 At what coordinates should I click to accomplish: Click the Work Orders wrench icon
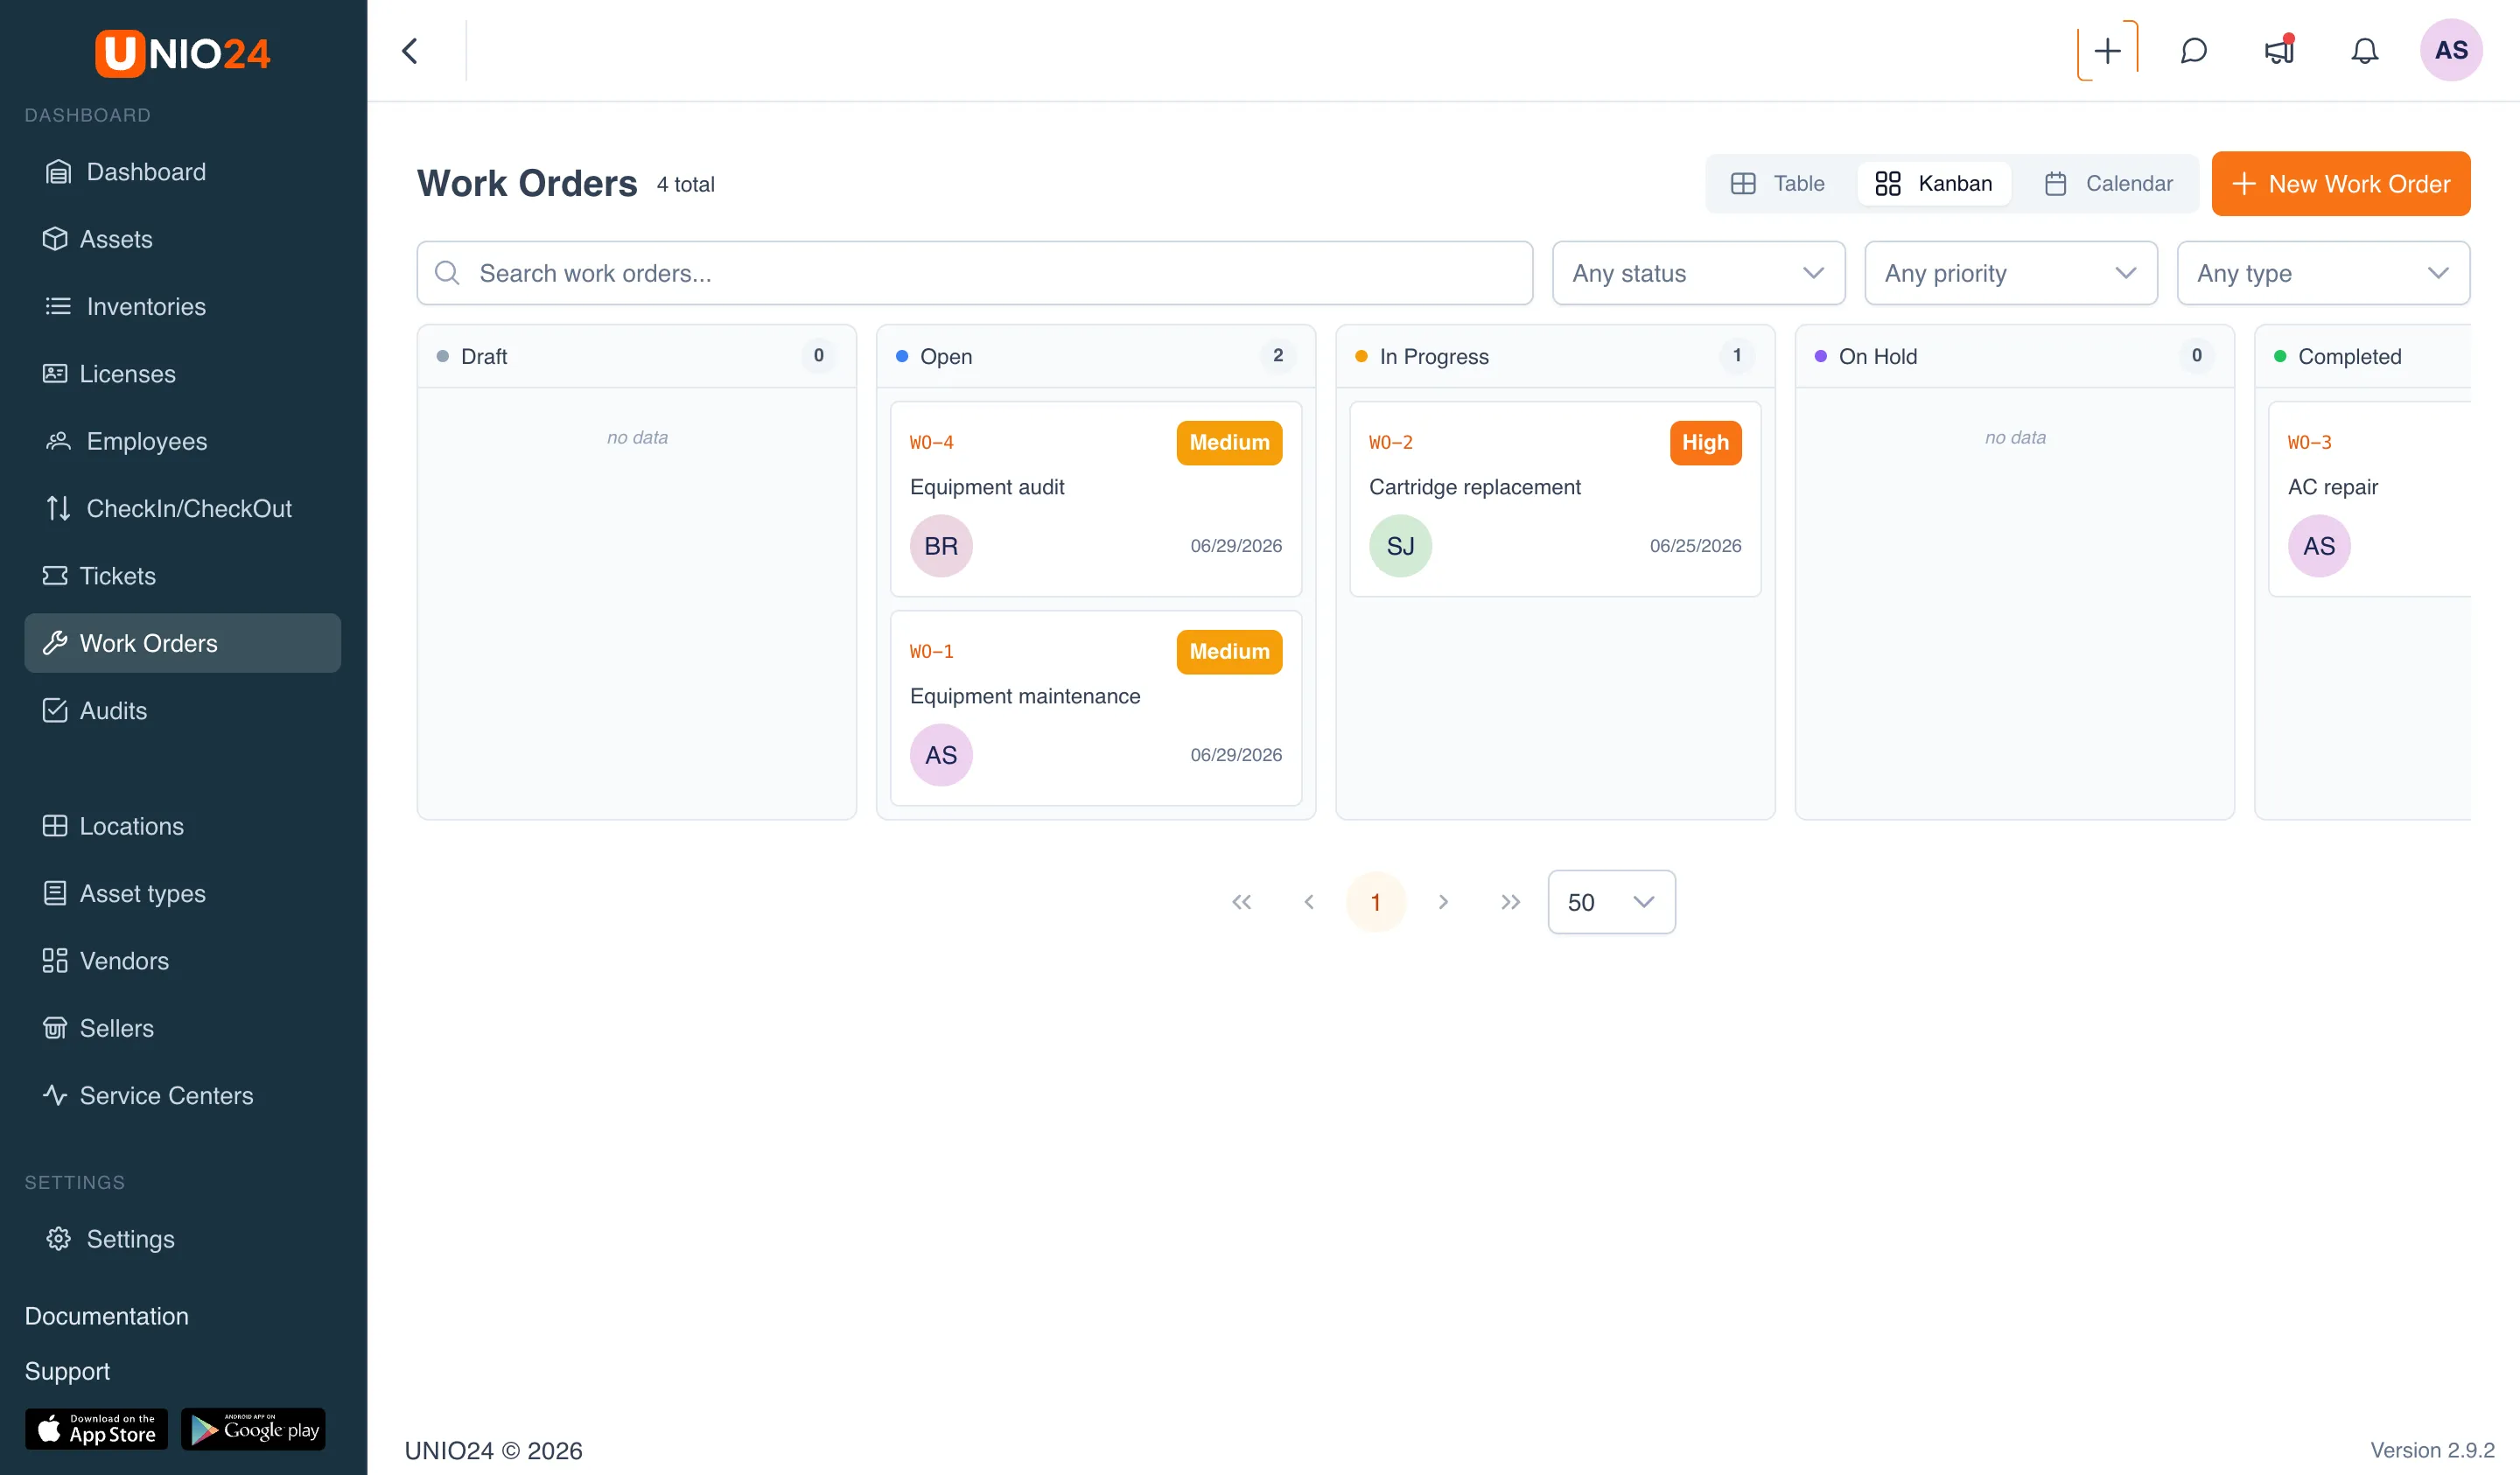pos(55,643)
